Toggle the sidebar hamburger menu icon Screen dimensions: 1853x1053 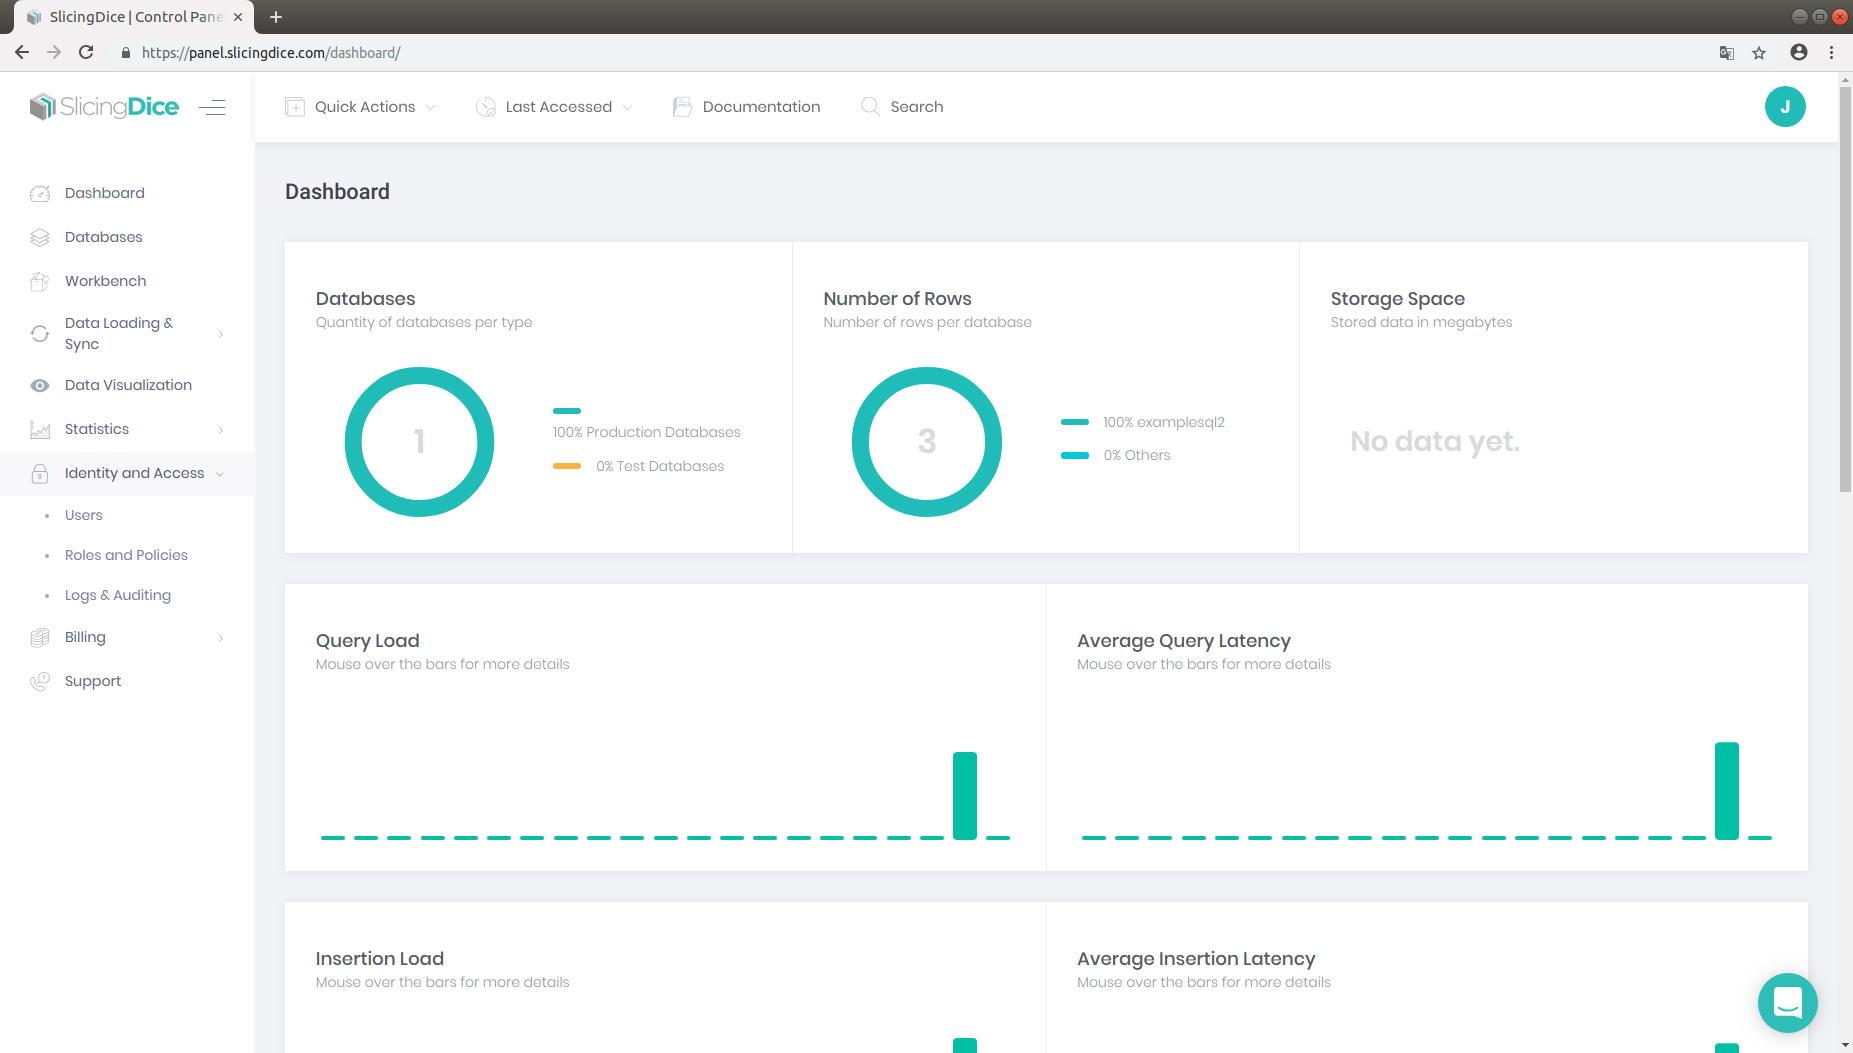212,107
